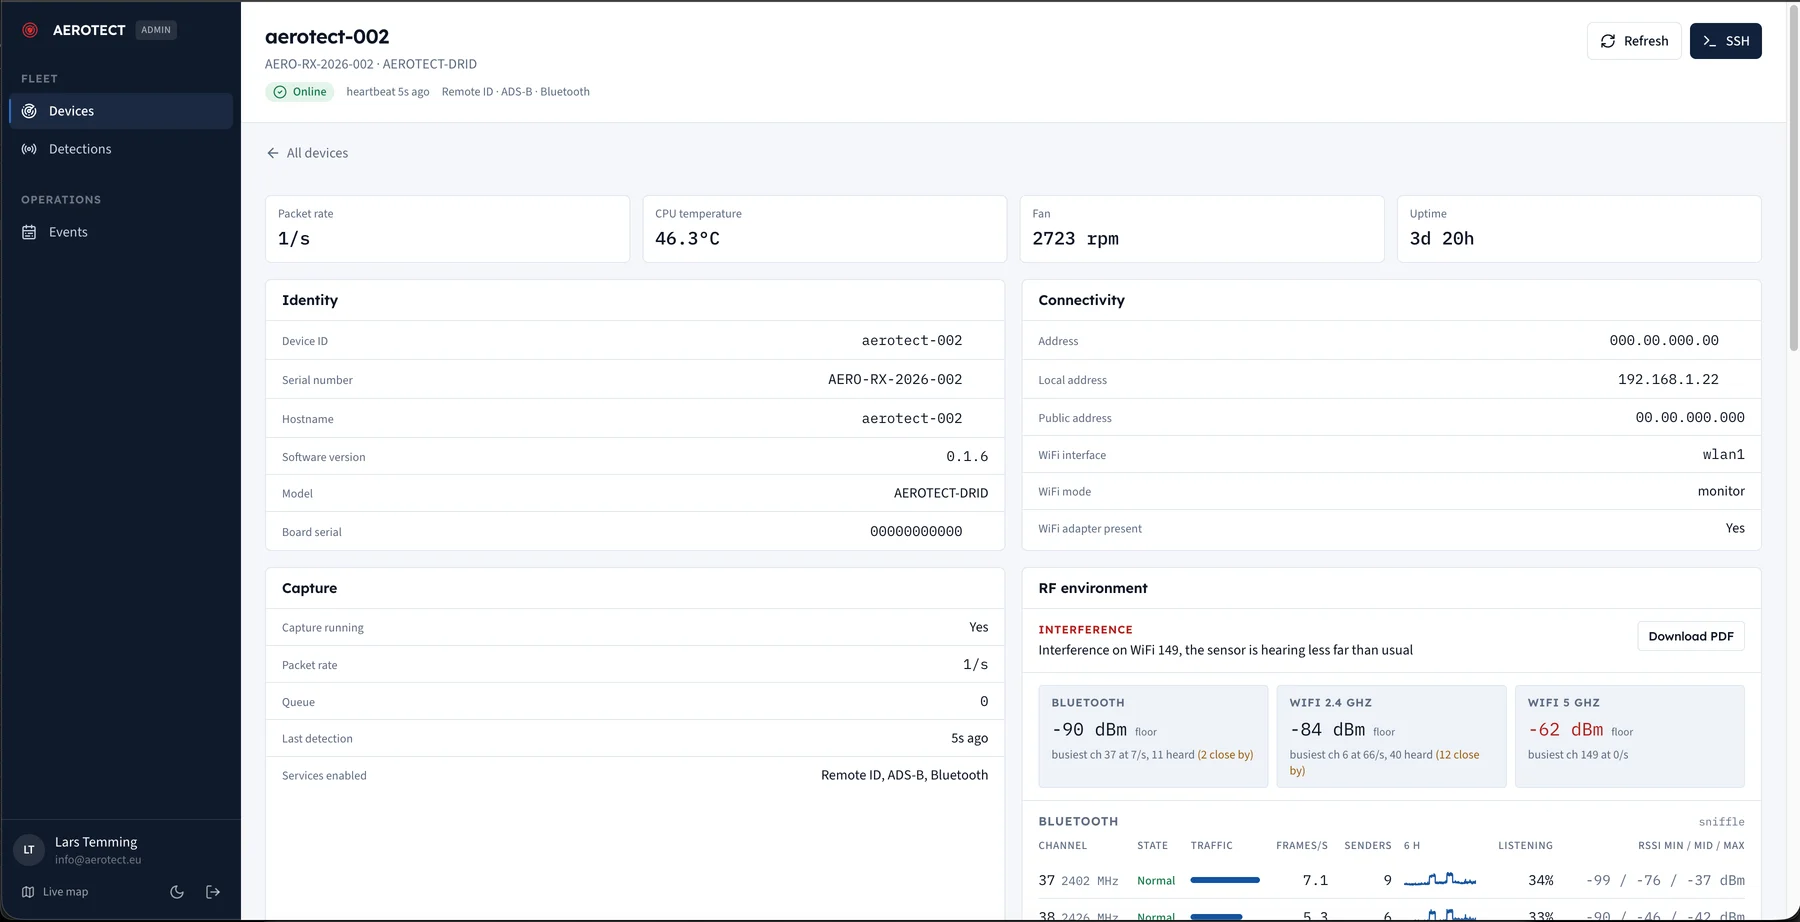The image size is (1800, 922).
Task: Open the Events page
Action: pyautogui.click(x=121, y=232)
